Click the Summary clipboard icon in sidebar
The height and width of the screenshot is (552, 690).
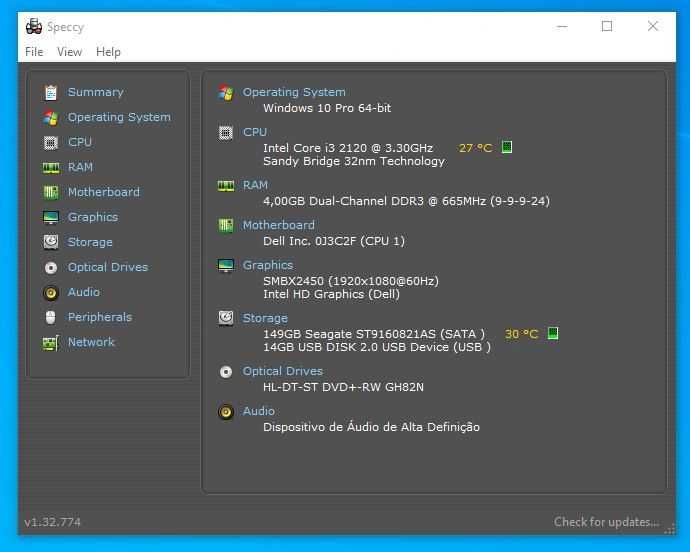[51, 92]
